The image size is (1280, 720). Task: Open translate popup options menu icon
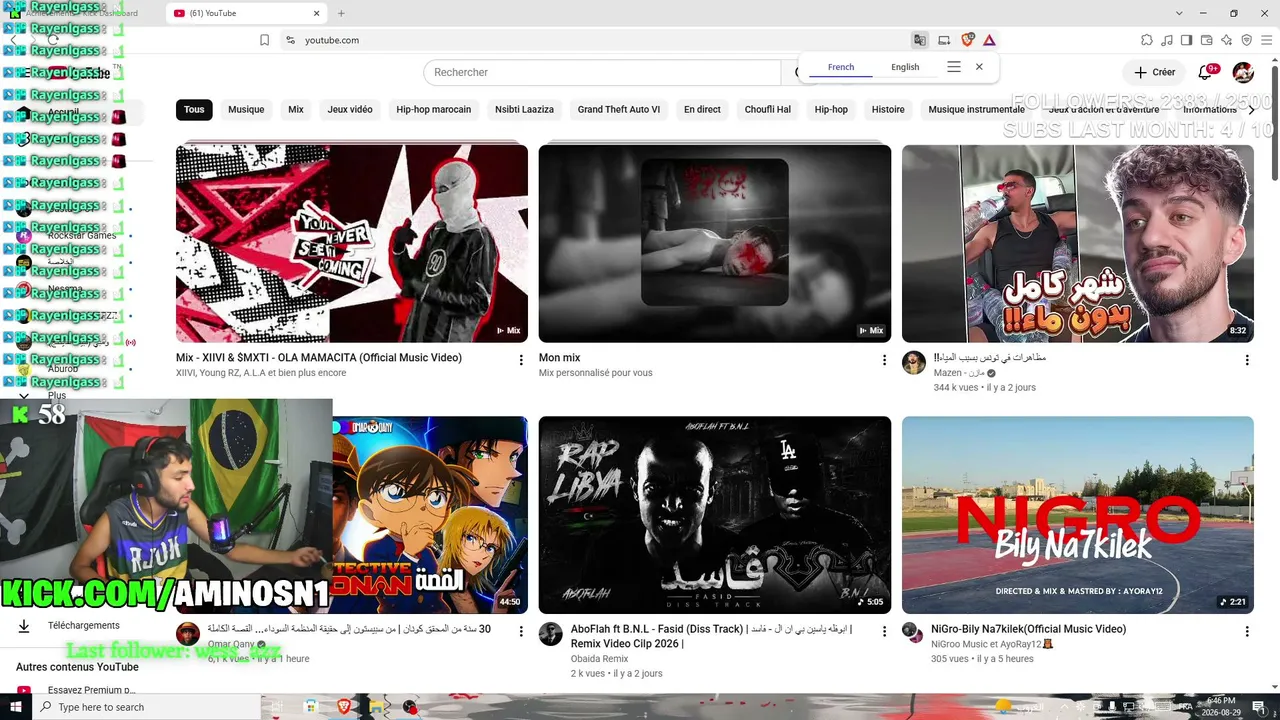click(x=954, y=67)
